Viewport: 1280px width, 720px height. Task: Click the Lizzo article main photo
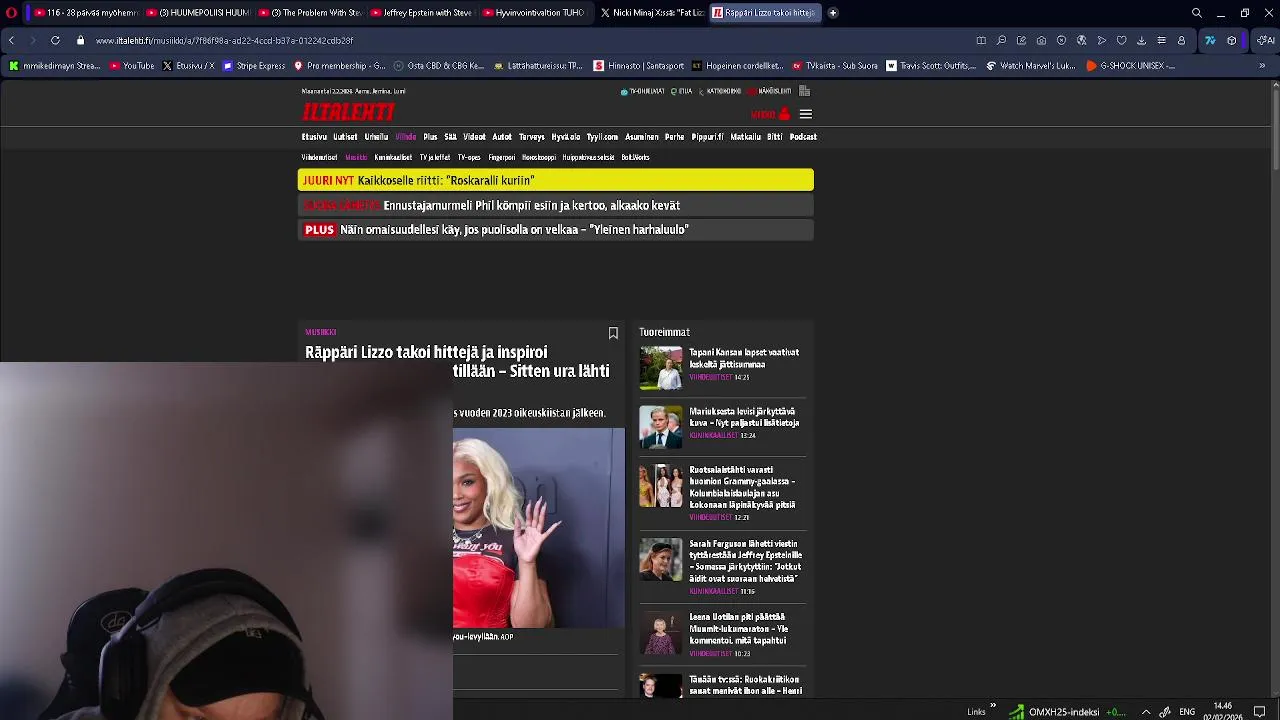538,528
